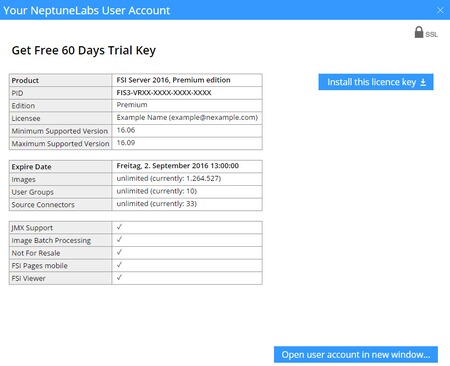Select the Edition value Premium
Viewport: 450px width, 366px height.
tap(132, 105)
